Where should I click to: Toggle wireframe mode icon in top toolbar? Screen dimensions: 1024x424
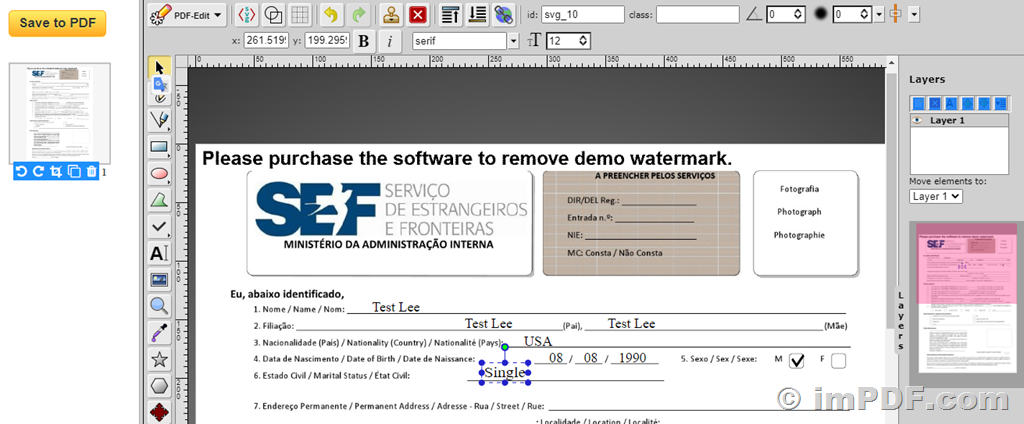coord(273,14)
